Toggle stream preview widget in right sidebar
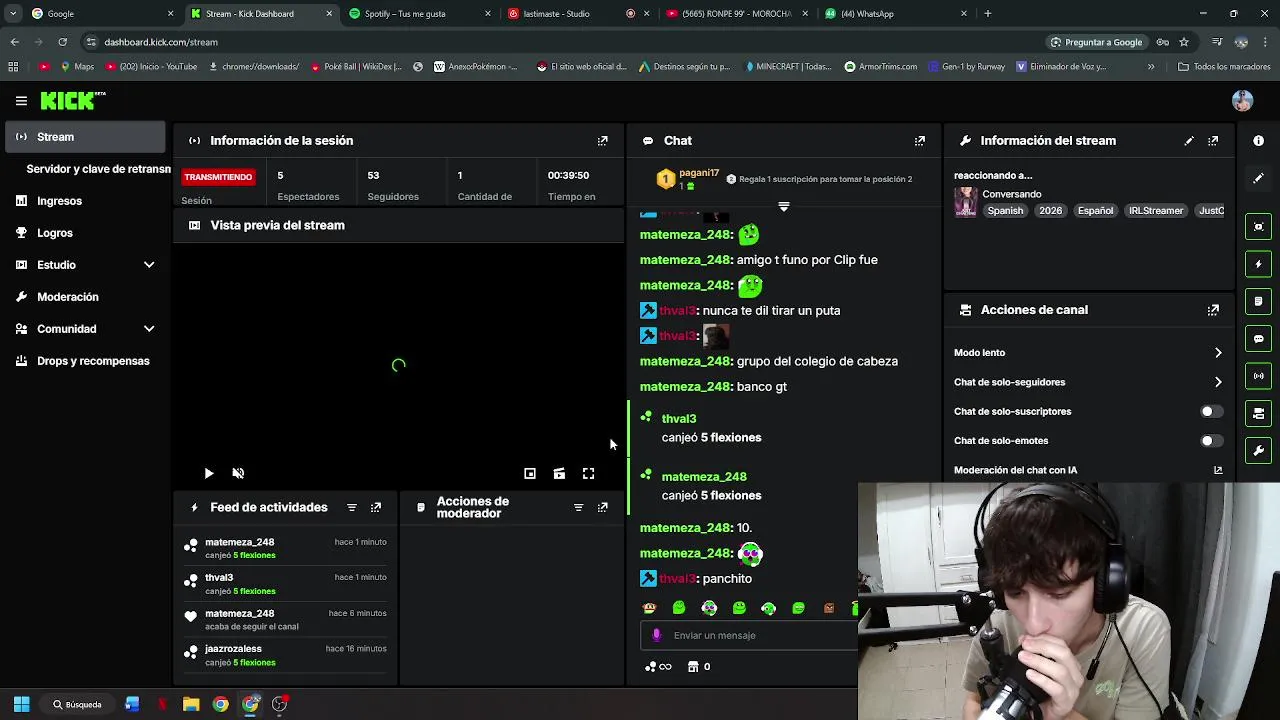 tap(1259, 227)
